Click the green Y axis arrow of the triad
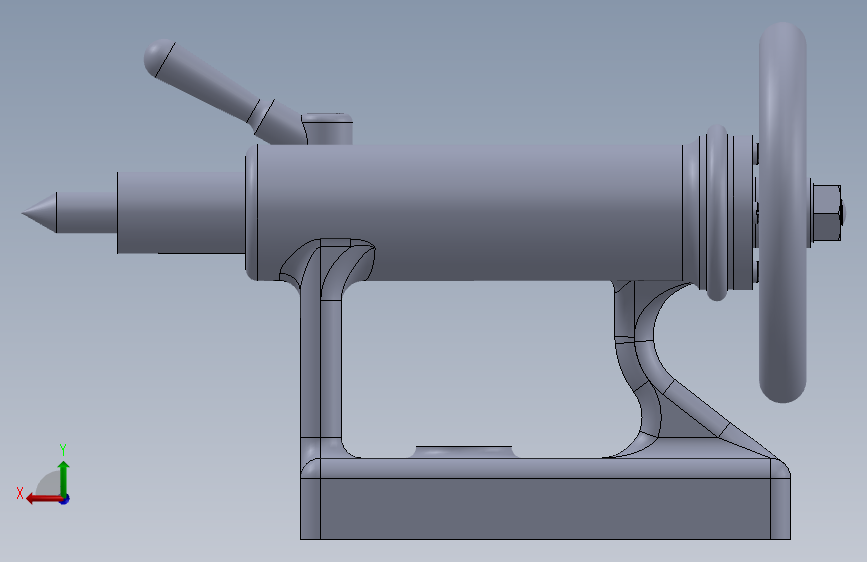867x562 pixels. point(64,477)
